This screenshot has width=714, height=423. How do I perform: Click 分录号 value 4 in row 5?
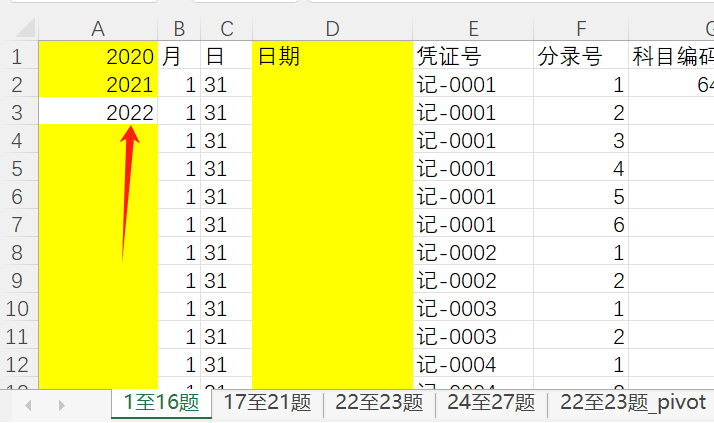(581, 167)
